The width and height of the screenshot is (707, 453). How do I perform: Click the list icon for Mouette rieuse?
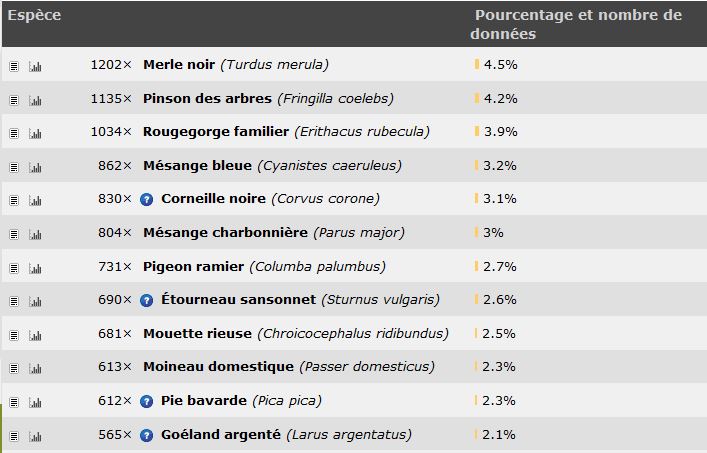(14, 335)
